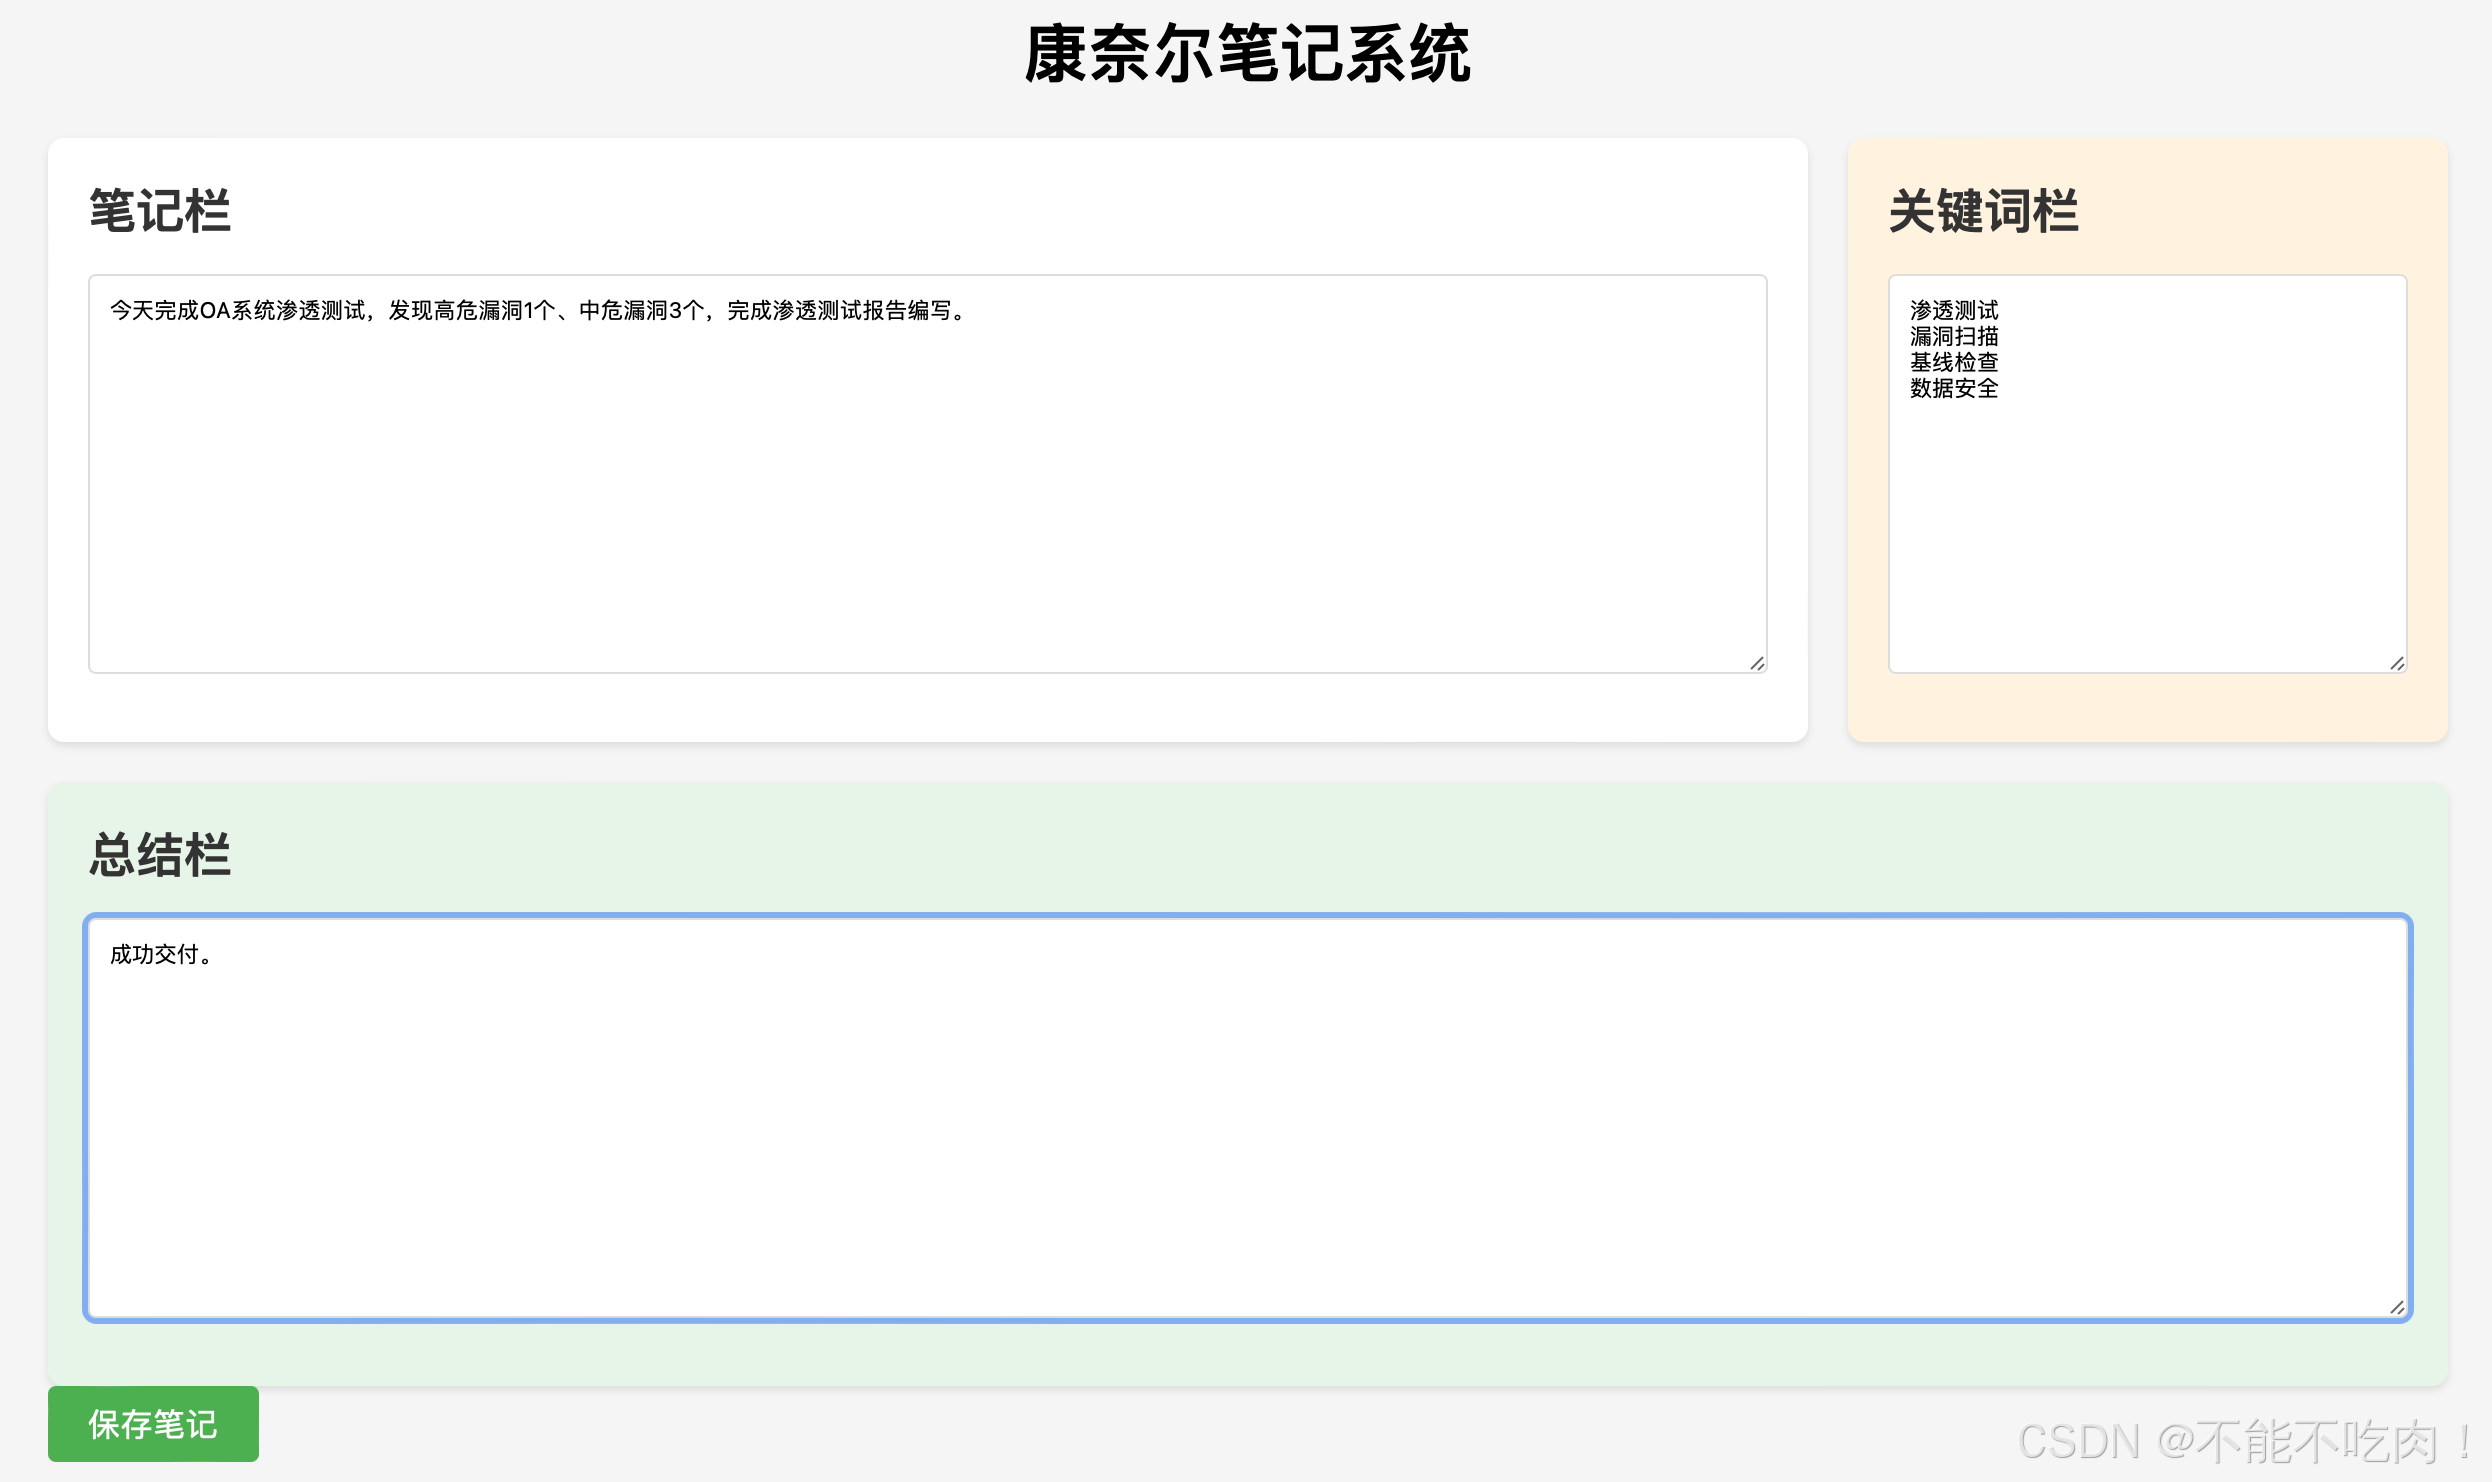Click the keywords text area resize handle

2397,663
